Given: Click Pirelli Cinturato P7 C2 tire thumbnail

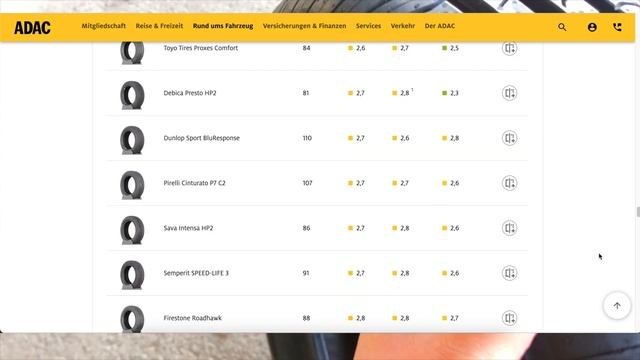Looking at the screenshot, I should pos(132,185).
